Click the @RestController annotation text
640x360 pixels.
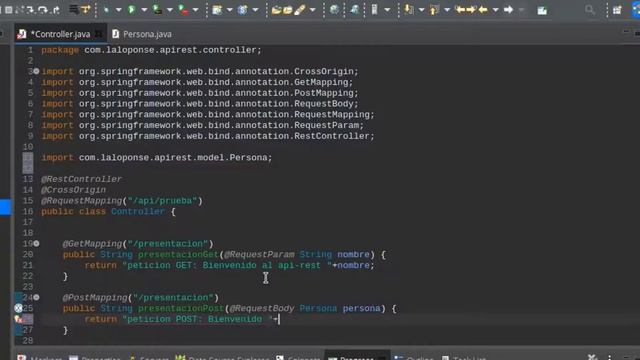click(81, 179)
